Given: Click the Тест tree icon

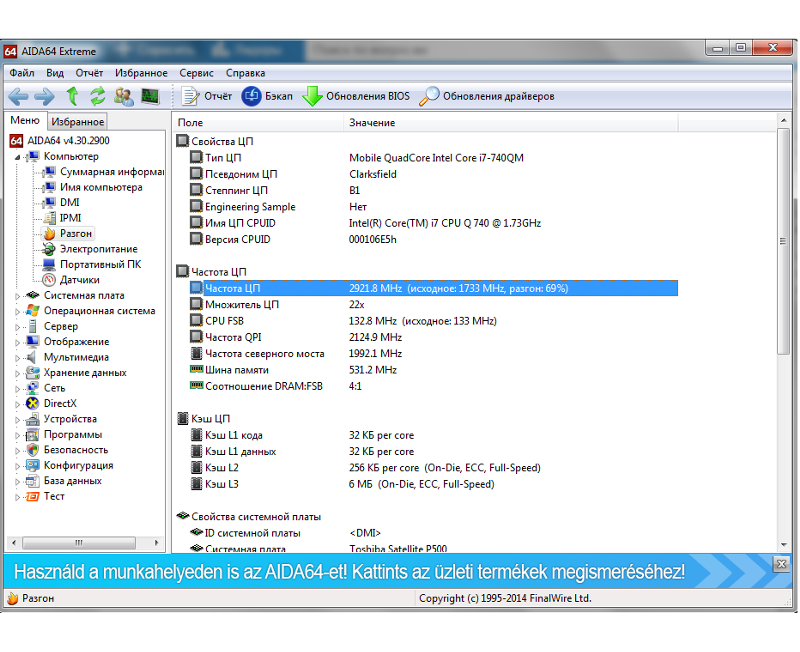Looking at the screenshot, I should tap(33, 496).
